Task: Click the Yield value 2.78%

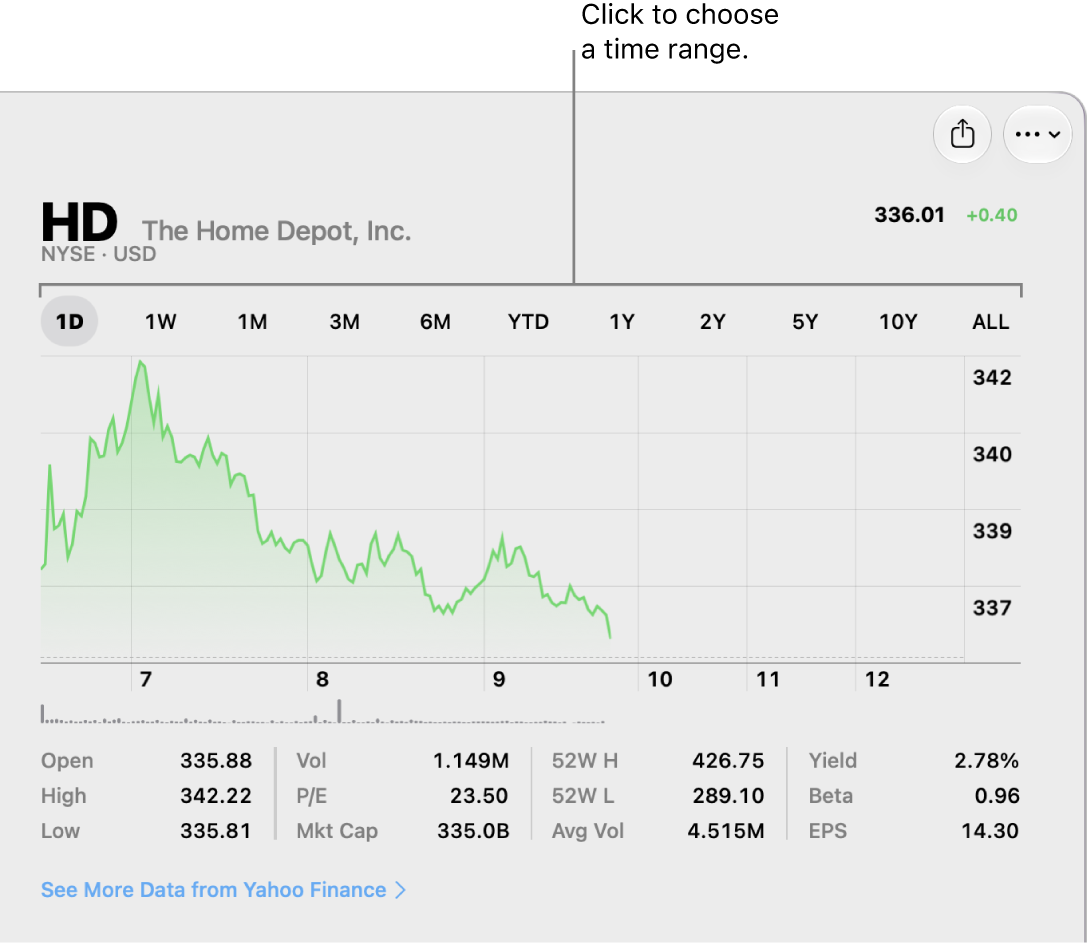Action: 986,761
